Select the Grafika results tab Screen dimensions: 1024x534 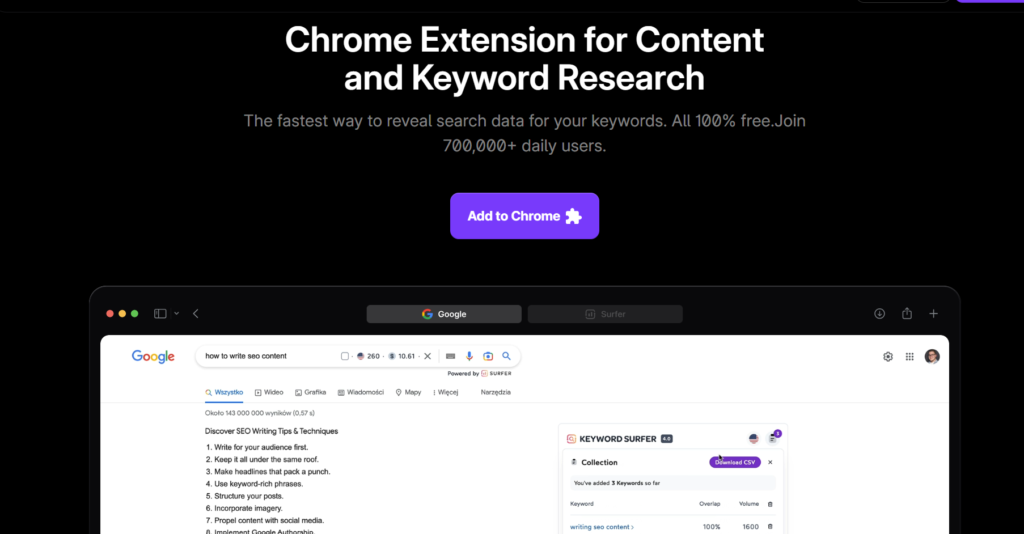pyautogui.click(x=310, y=392)
